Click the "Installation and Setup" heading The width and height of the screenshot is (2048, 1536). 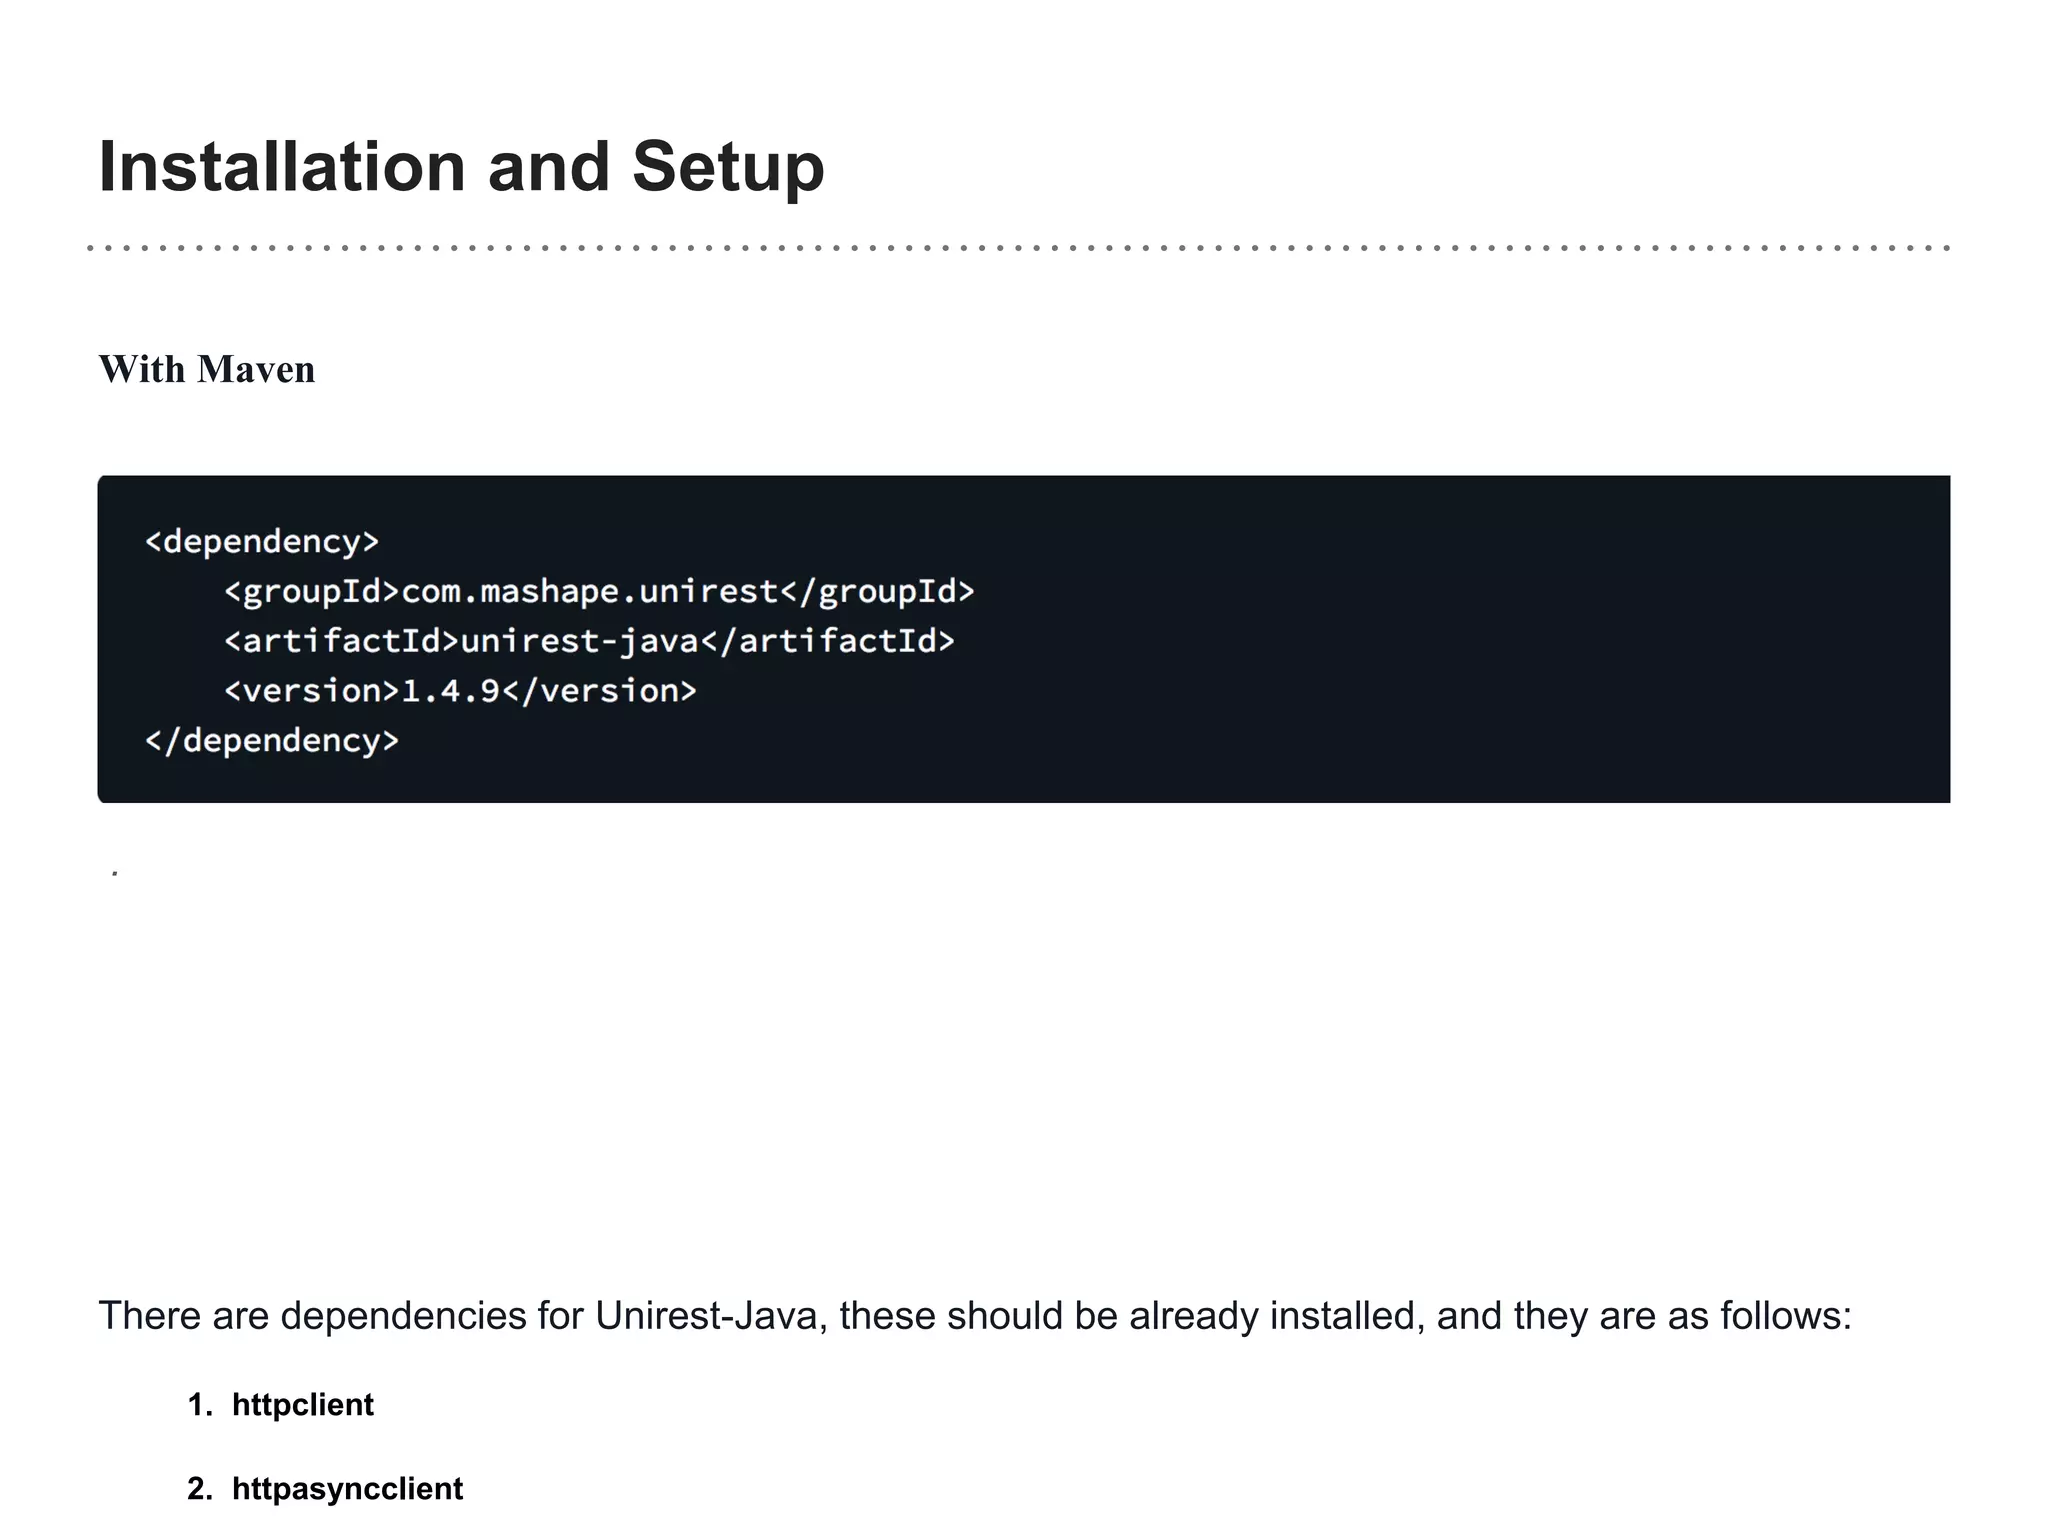click(x=460, y=167)
